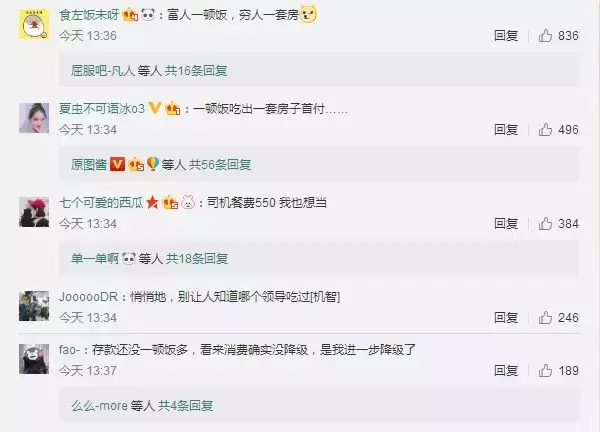Like the 司机餐费550 comment
Viewport: 600px width, 432px height.
pos(545,223)
